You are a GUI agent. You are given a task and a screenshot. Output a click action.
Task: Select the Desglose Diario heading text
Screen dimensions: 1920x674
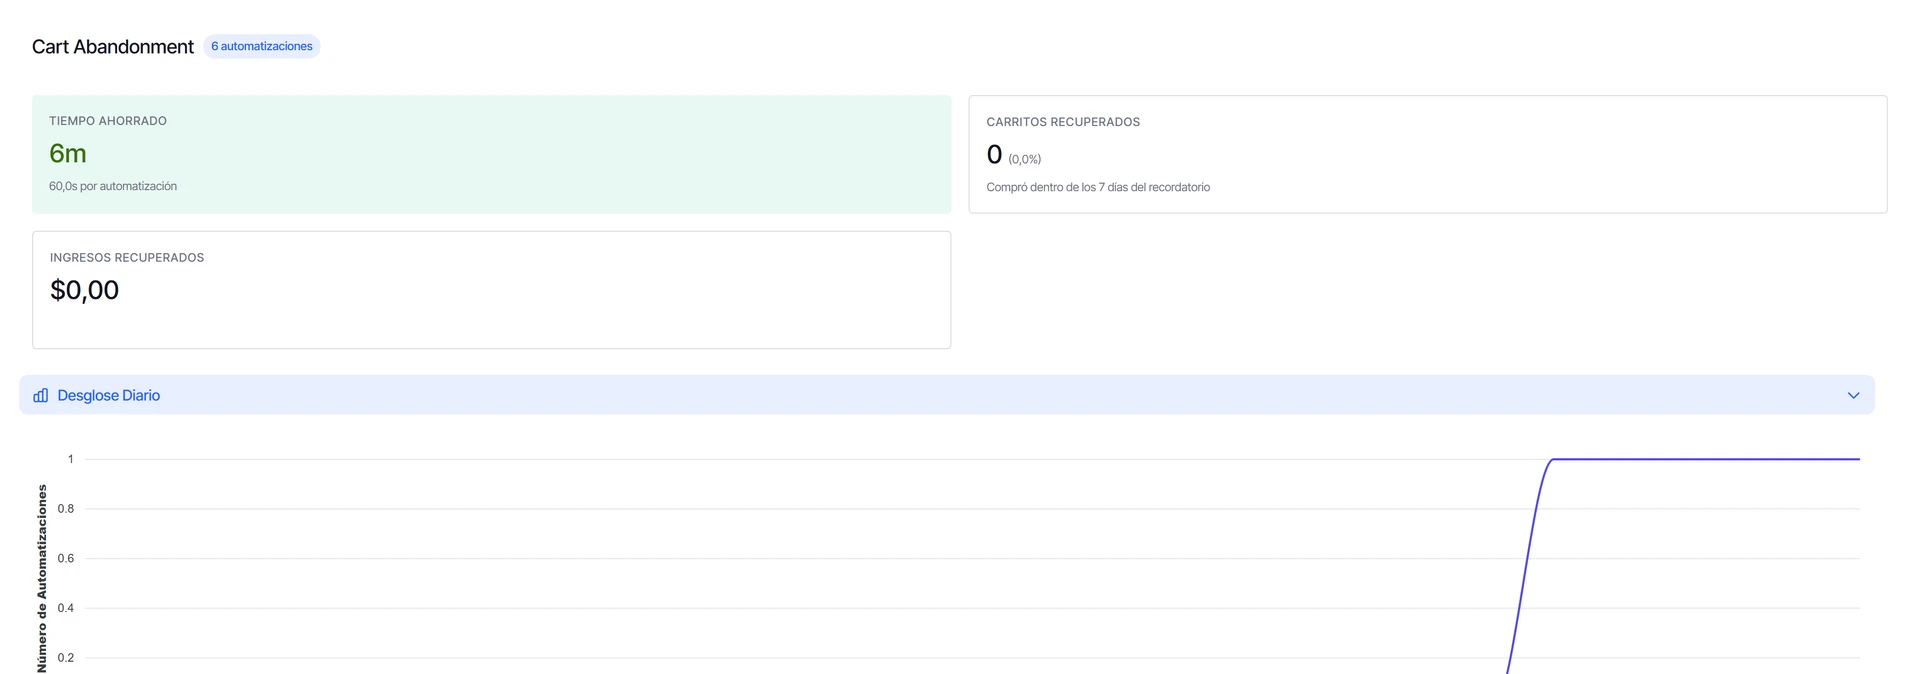coord(109,395)
